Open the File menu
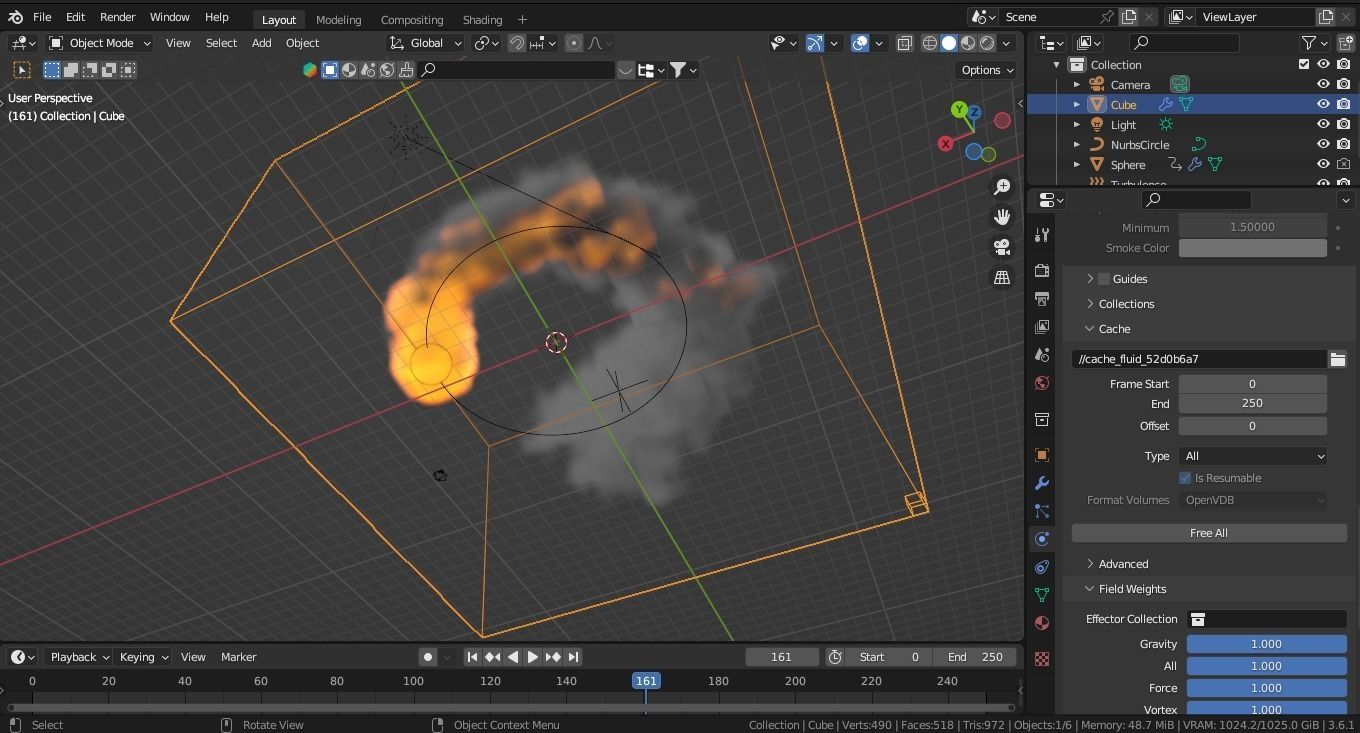Viewport: 1360px width, 733px height. (42, 17)
